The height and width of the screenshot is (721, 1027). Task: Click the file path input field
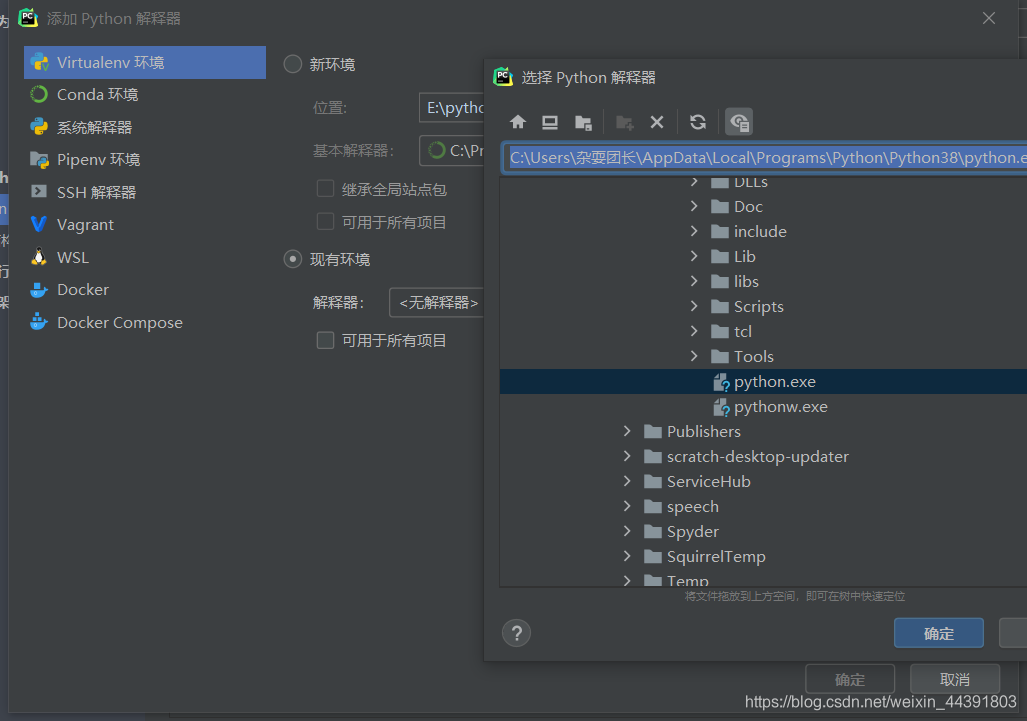(765, 158)
